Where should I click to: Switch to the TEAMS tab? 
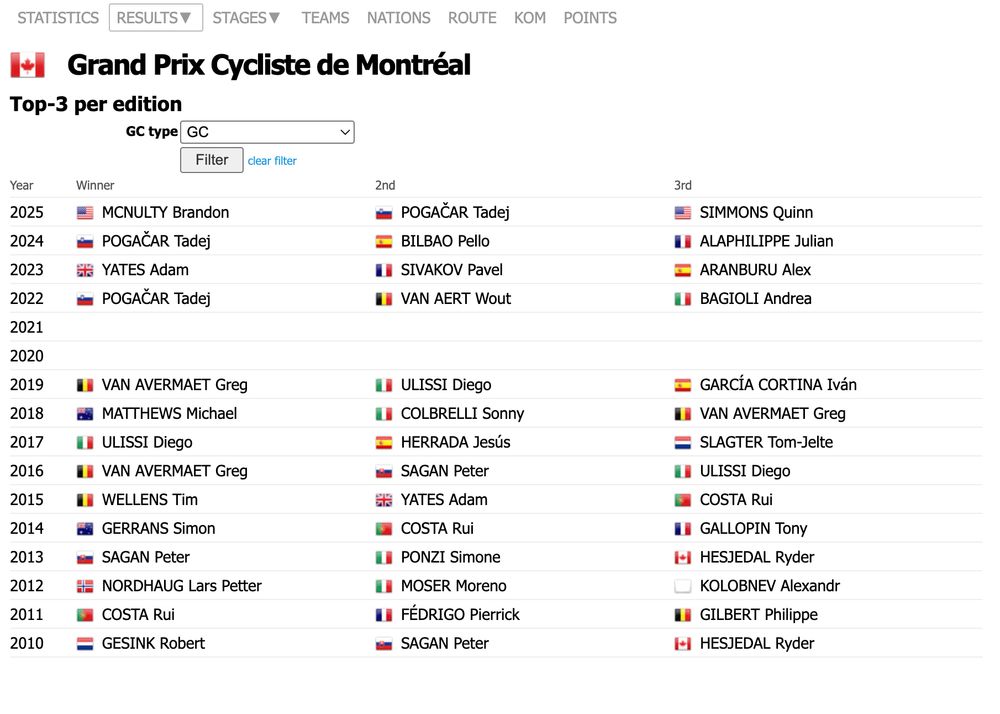click(326, 18)
